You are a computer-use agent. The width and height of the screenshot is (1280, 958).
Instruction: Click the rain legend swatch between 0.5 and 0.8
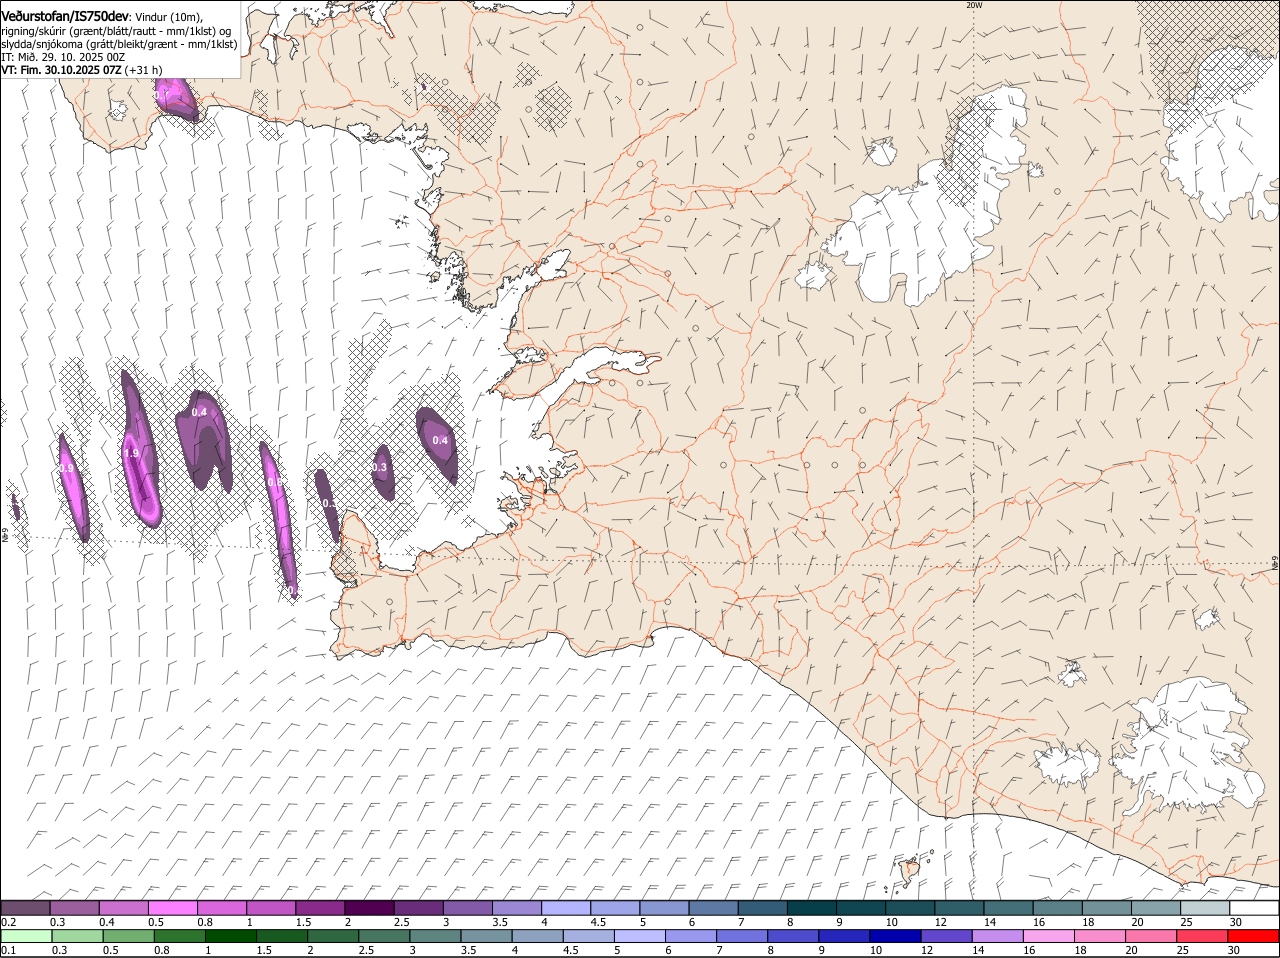pos(128,936)
